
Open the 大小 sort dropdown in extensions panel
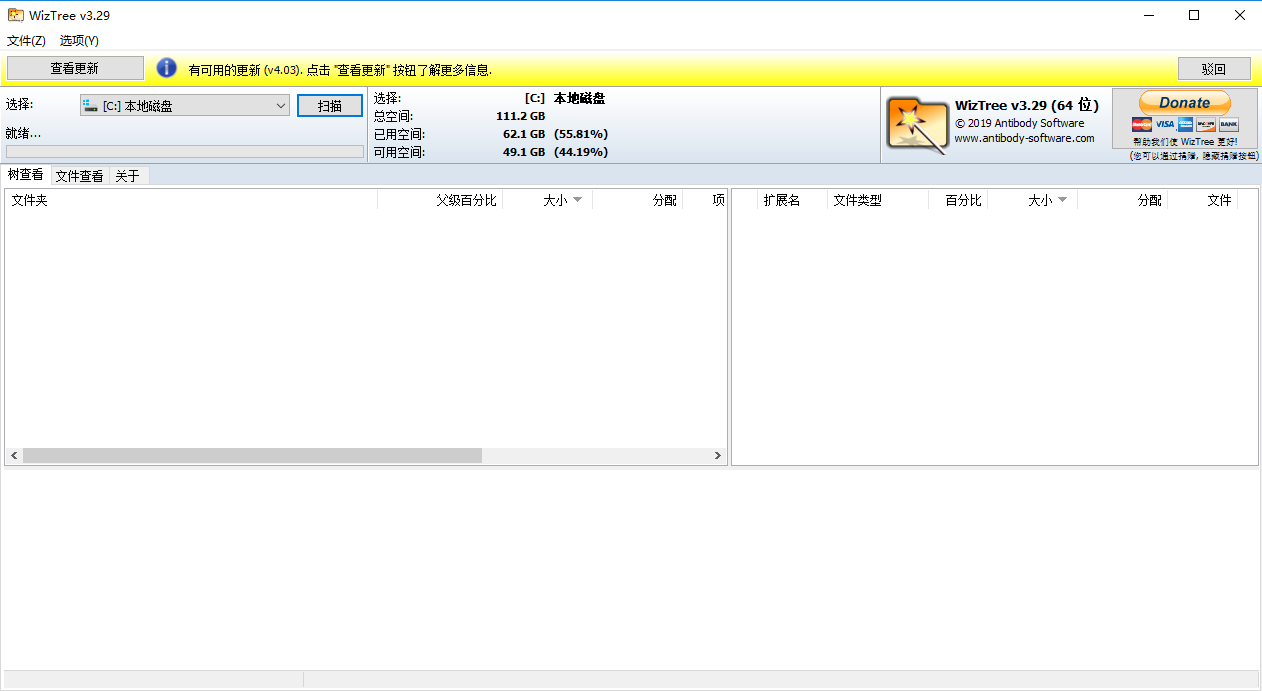point(1064,199)
